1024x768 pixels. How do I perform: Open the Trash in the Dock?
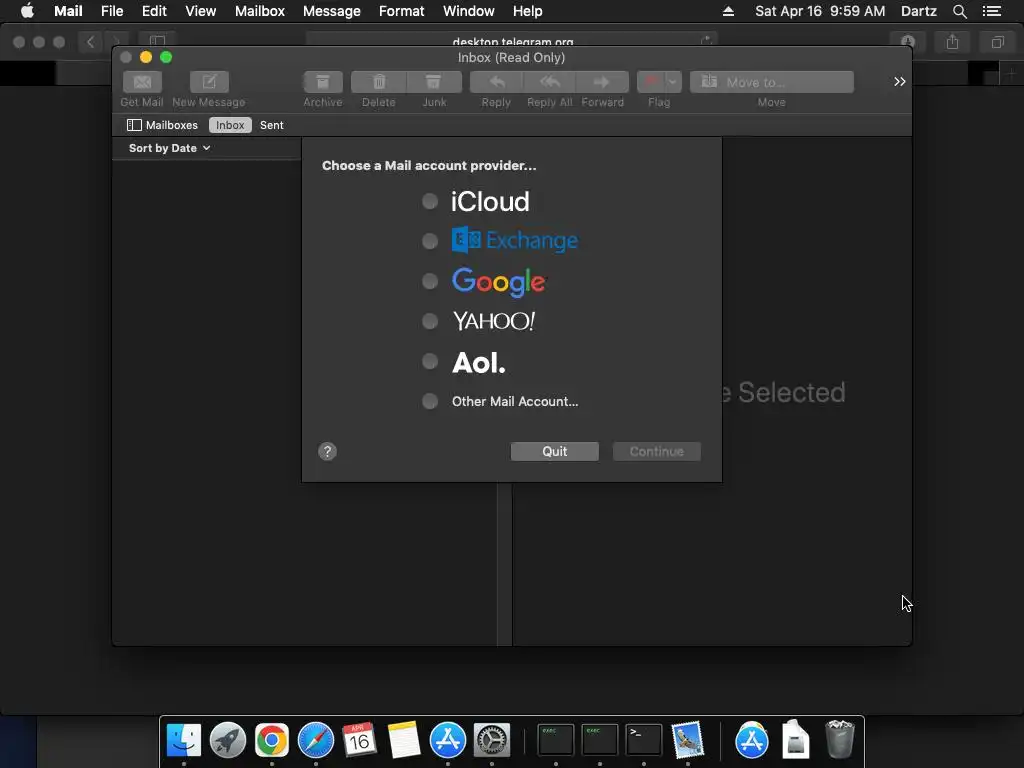[x=840, y=739]
